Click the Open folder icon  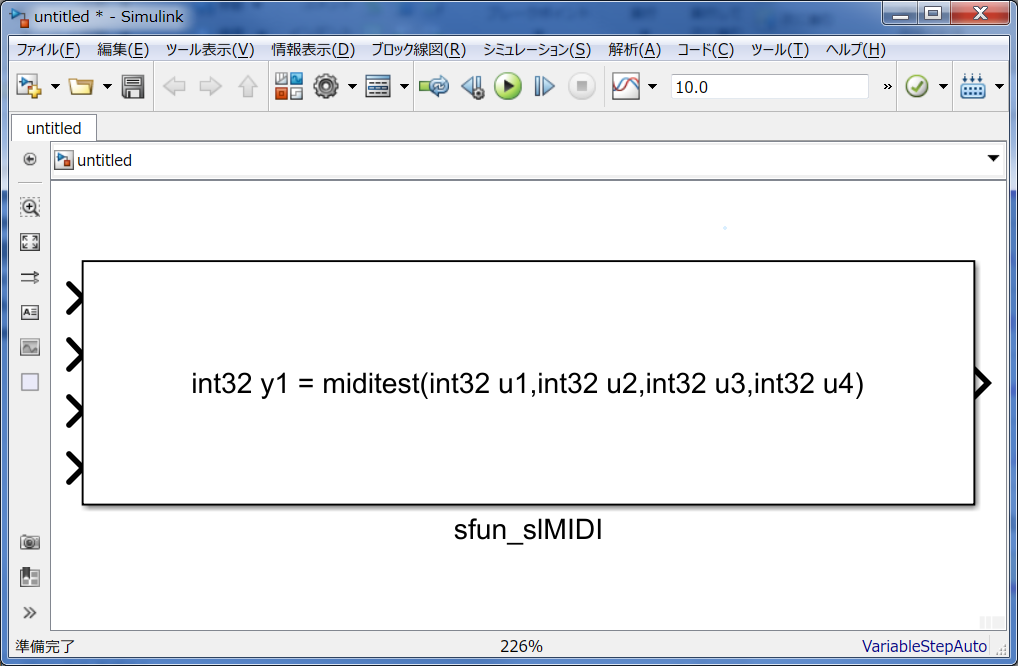pos(81,86)
